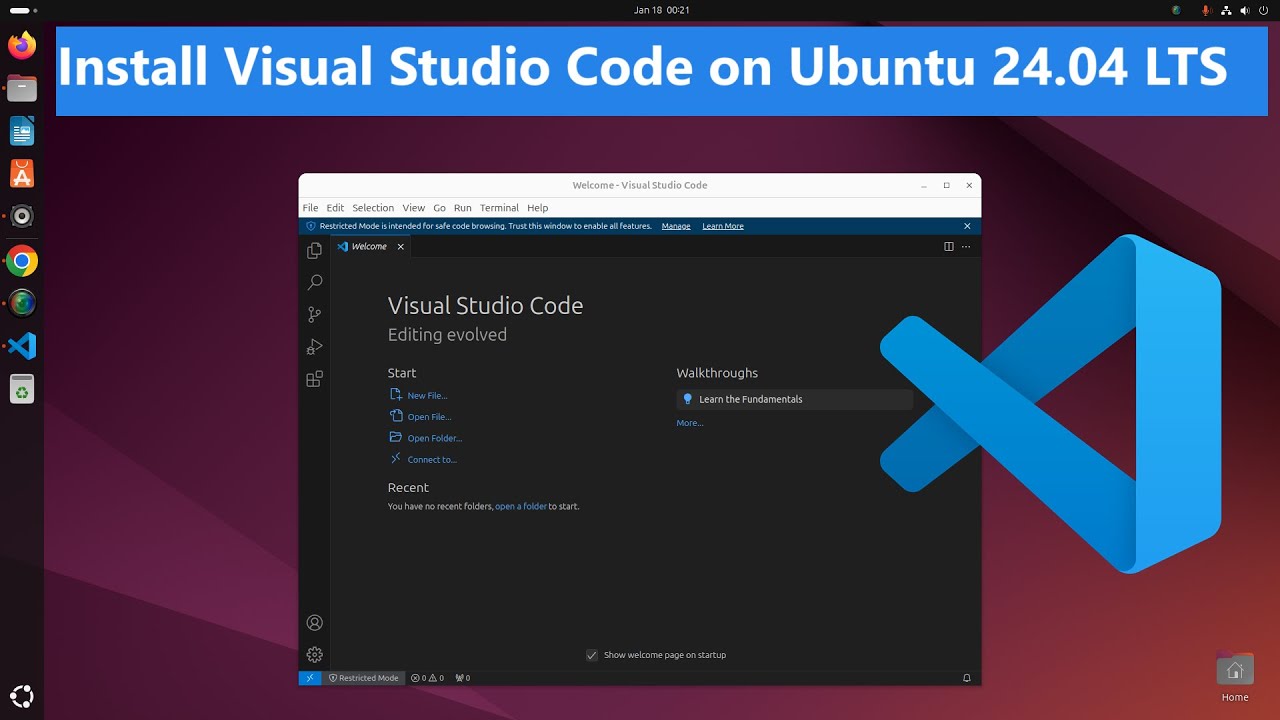Open Show Apps Ubuntu logo button
The width and height of the screenshot is (1280, 720).
coord(22,697)
